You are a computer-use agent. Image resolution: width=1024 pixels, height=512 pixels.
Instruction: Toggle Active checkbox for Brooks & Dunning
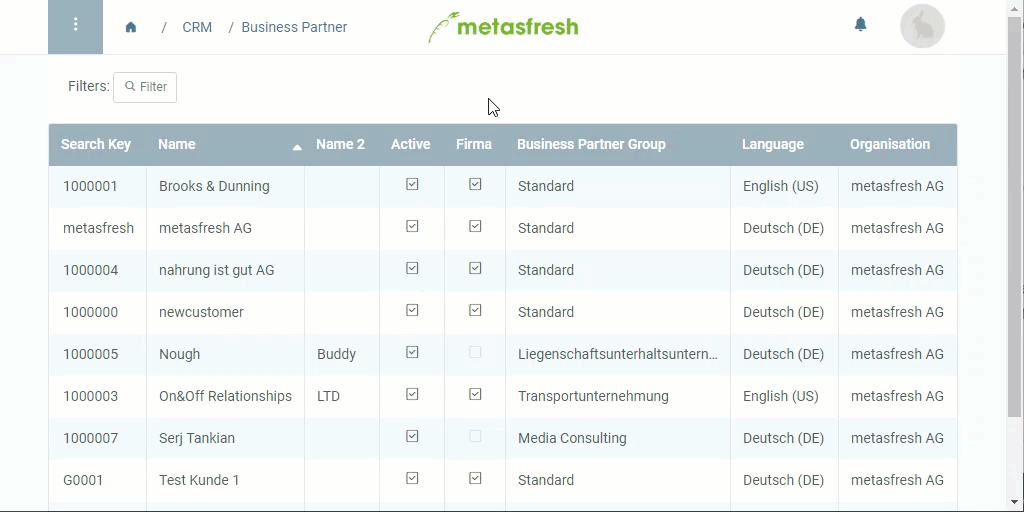[x=412, y=185]
